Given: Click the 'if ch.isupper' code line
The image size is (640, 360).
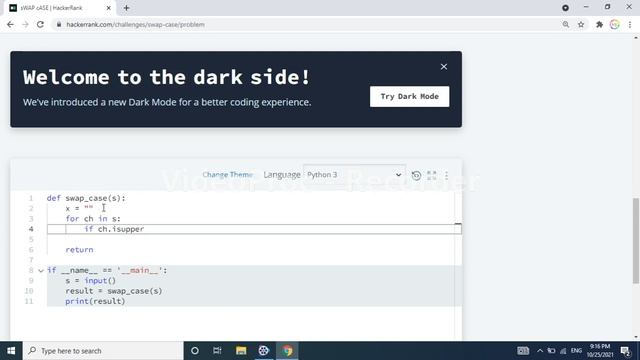Looking at the screenshot, I should (x=114, y=229).
